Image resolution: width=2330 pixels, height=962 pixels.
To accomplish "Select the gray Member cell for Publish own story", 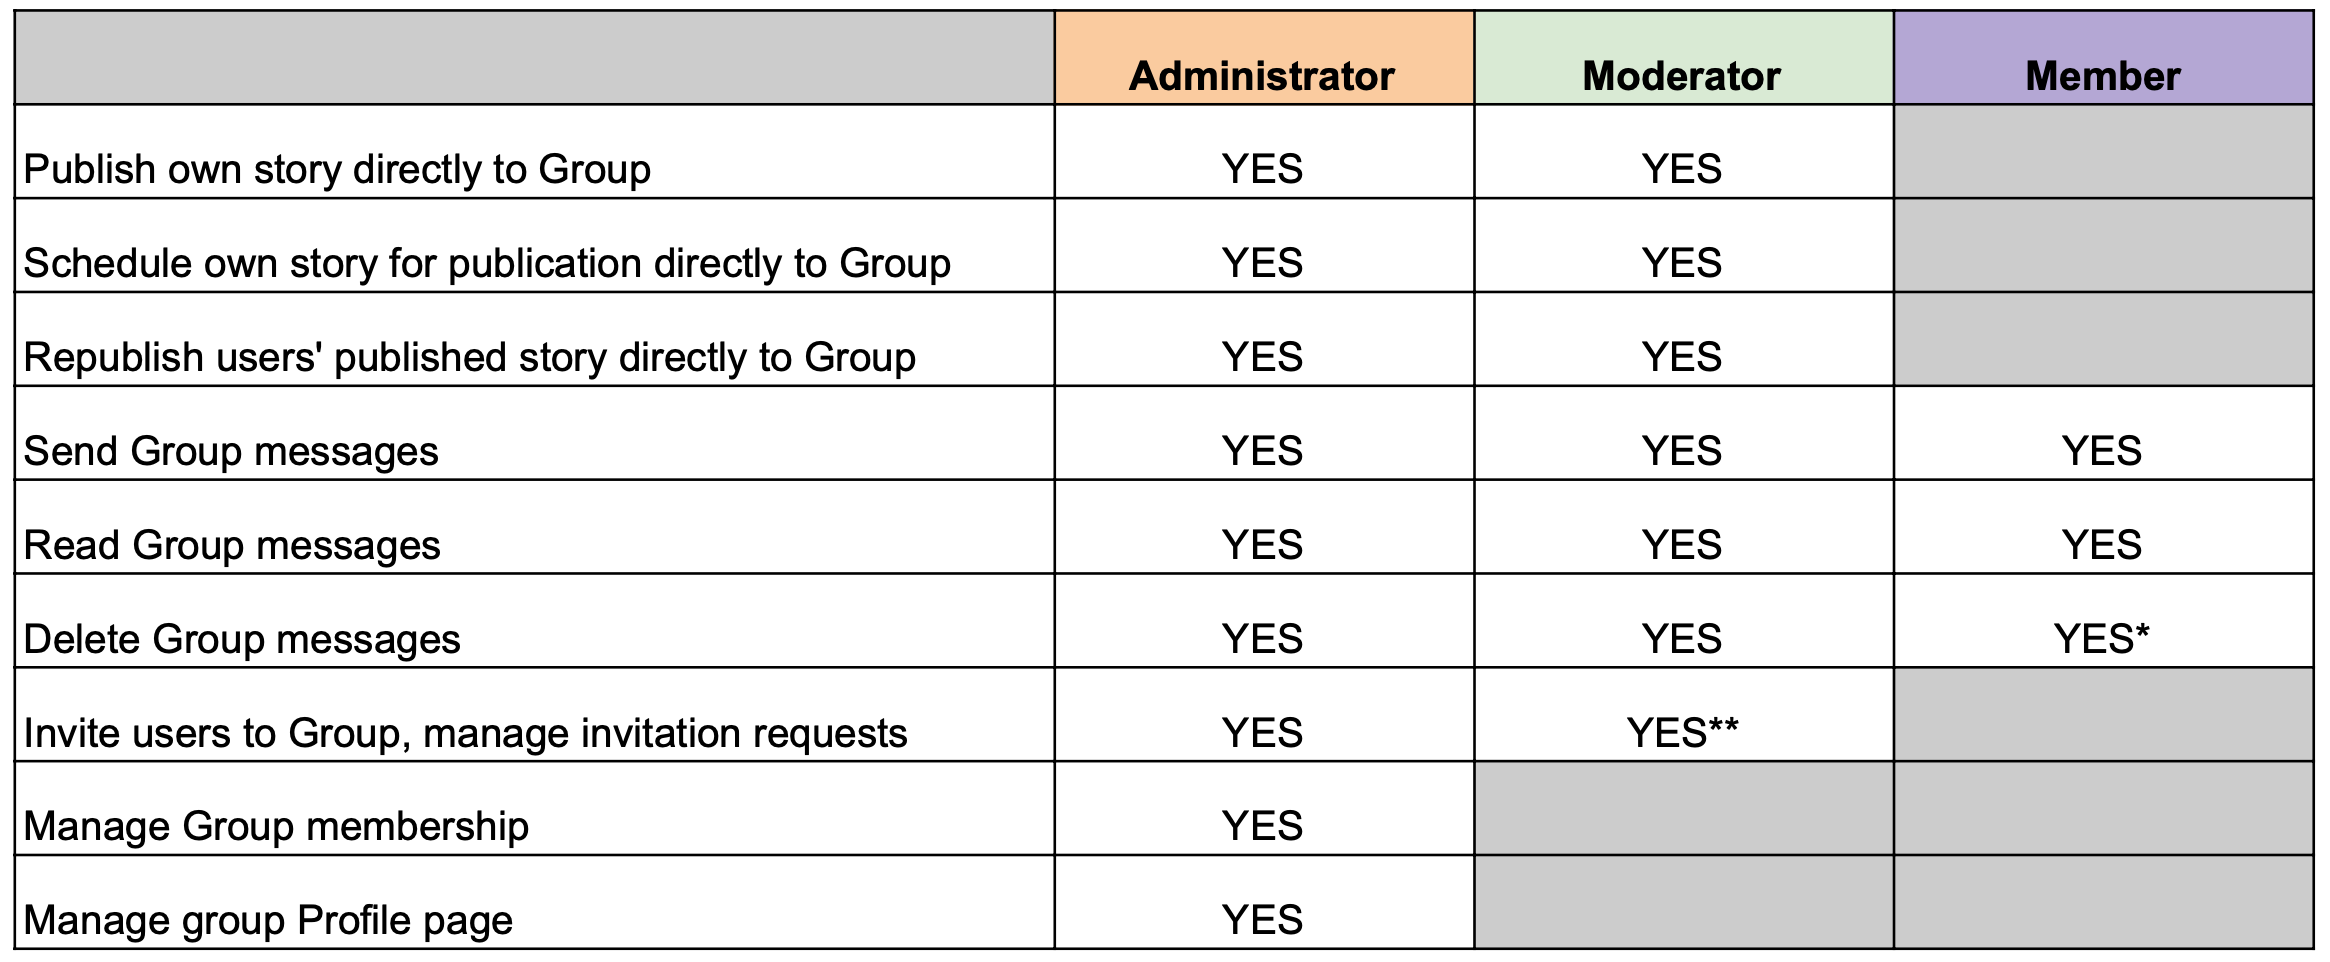I will 2103,152.
